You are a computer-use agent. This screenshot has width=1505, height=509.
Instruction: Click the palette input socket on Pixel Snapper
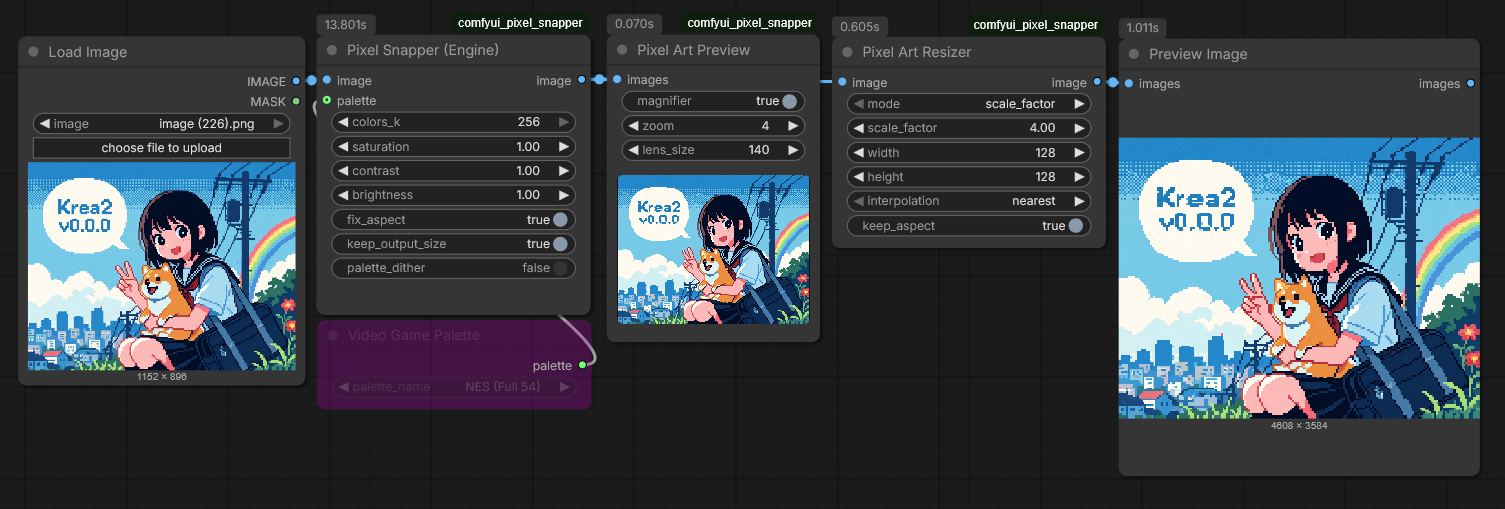[327, 100]
